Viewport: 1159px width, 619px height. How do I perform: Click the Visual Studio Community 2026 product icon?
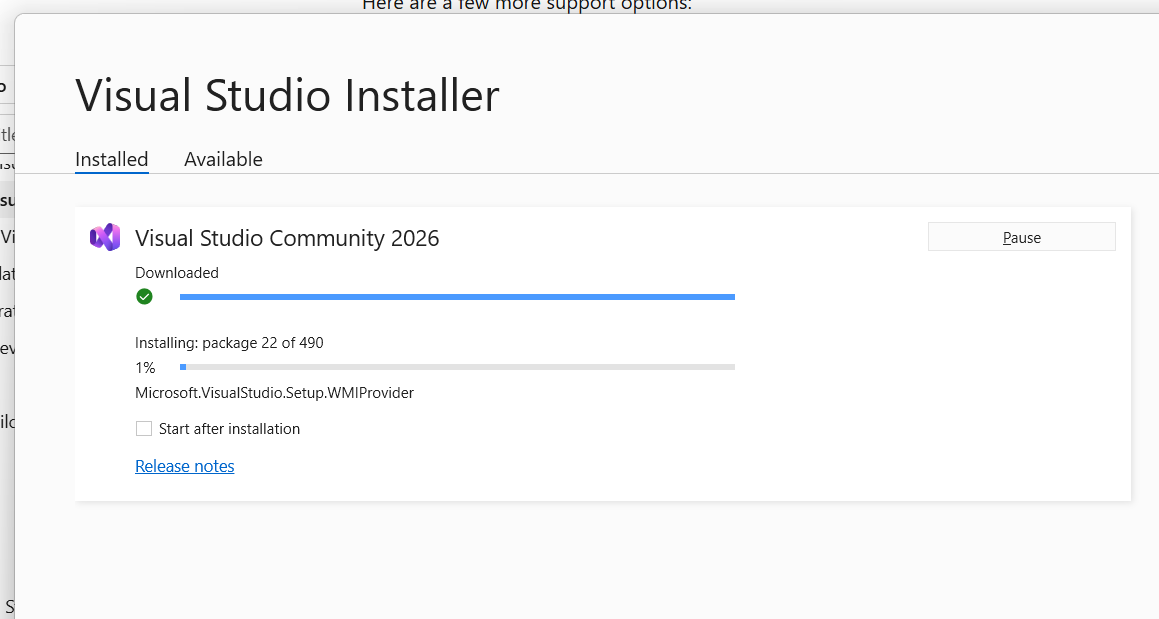pos(105,237)
